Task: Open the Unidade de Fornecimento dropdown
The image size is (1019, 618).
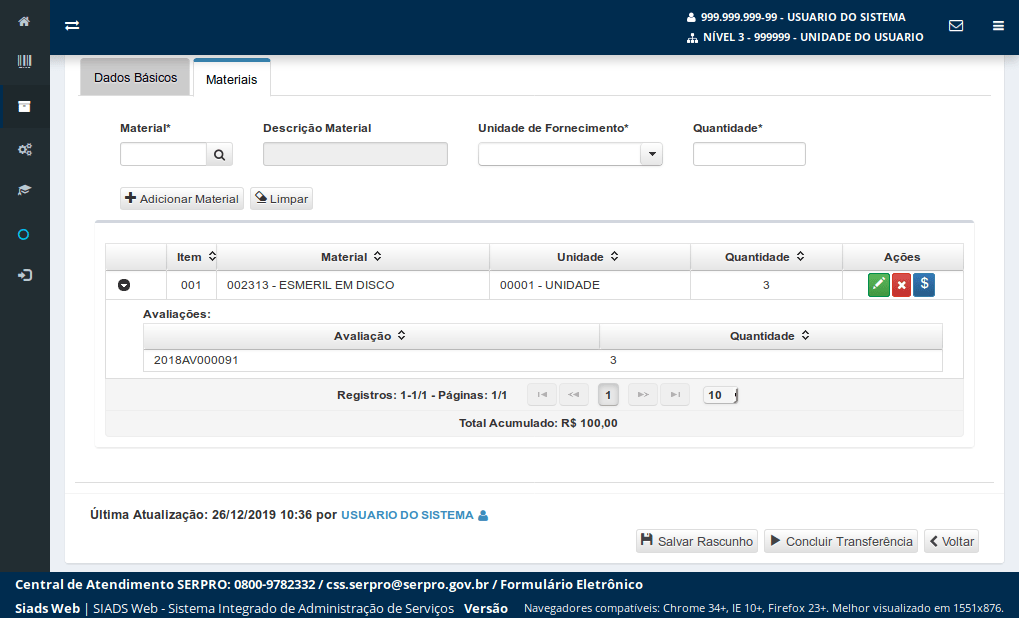Action: point(651,155)
